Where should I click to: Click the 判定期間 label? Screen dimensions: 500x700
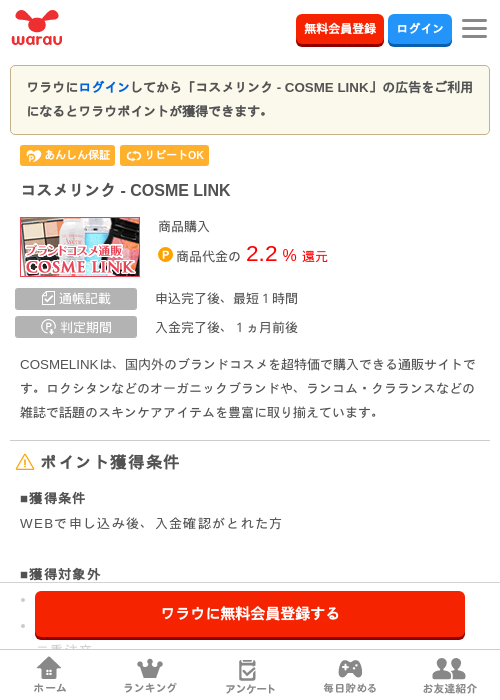76,327
